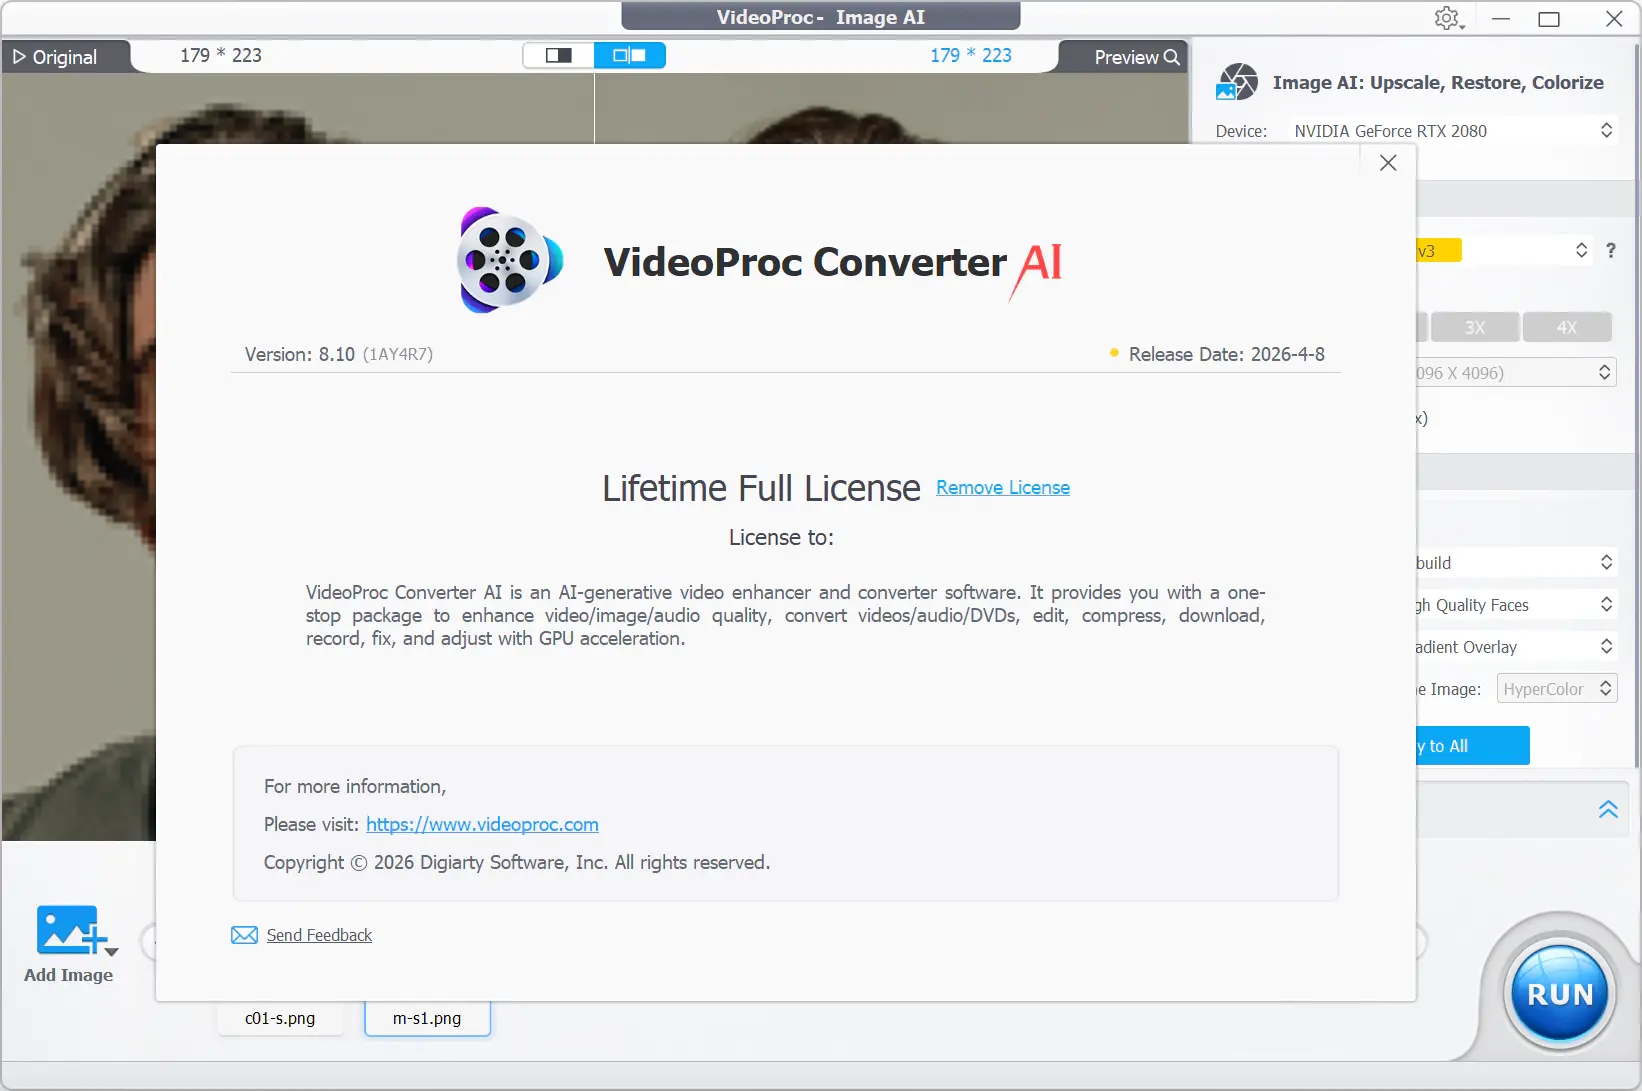The image size is (1642, 1091).
Task: Open the dropdown ending in 'build'
Action: 1515,563
